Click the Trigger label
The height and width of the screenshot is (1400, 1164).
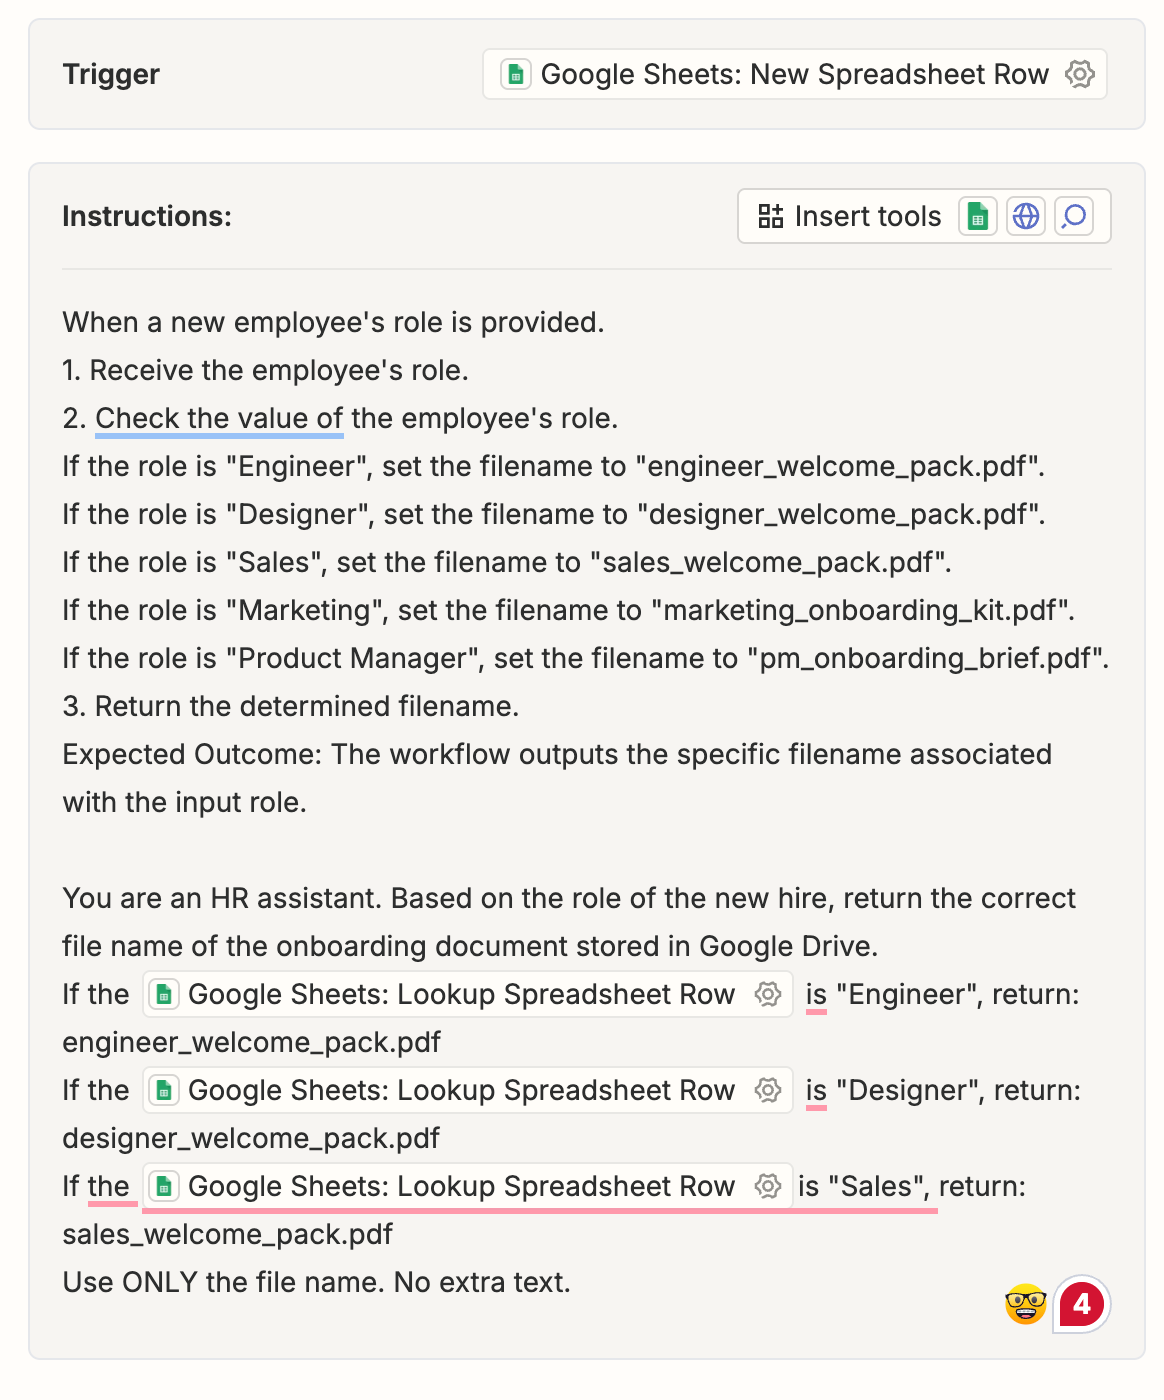[111, 74]
